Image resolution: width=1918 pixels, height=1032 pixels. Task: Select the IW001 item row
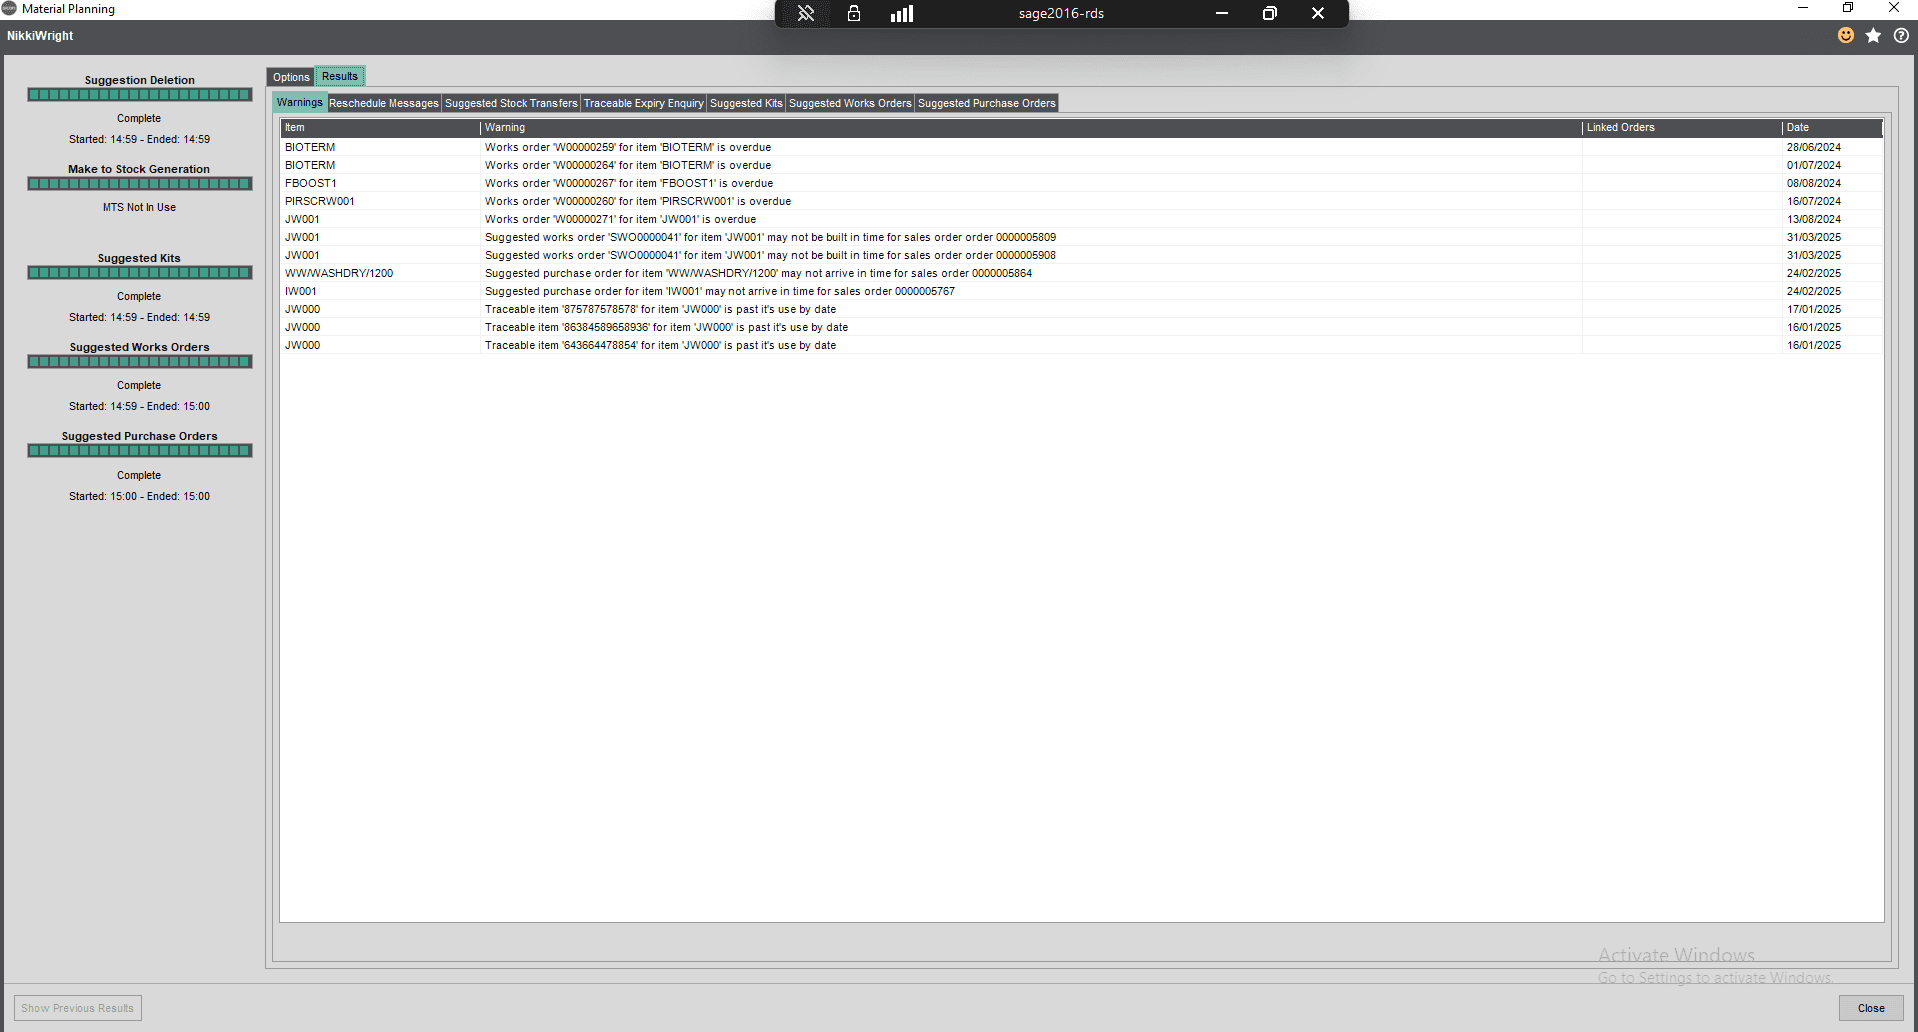click(1081, 291)
